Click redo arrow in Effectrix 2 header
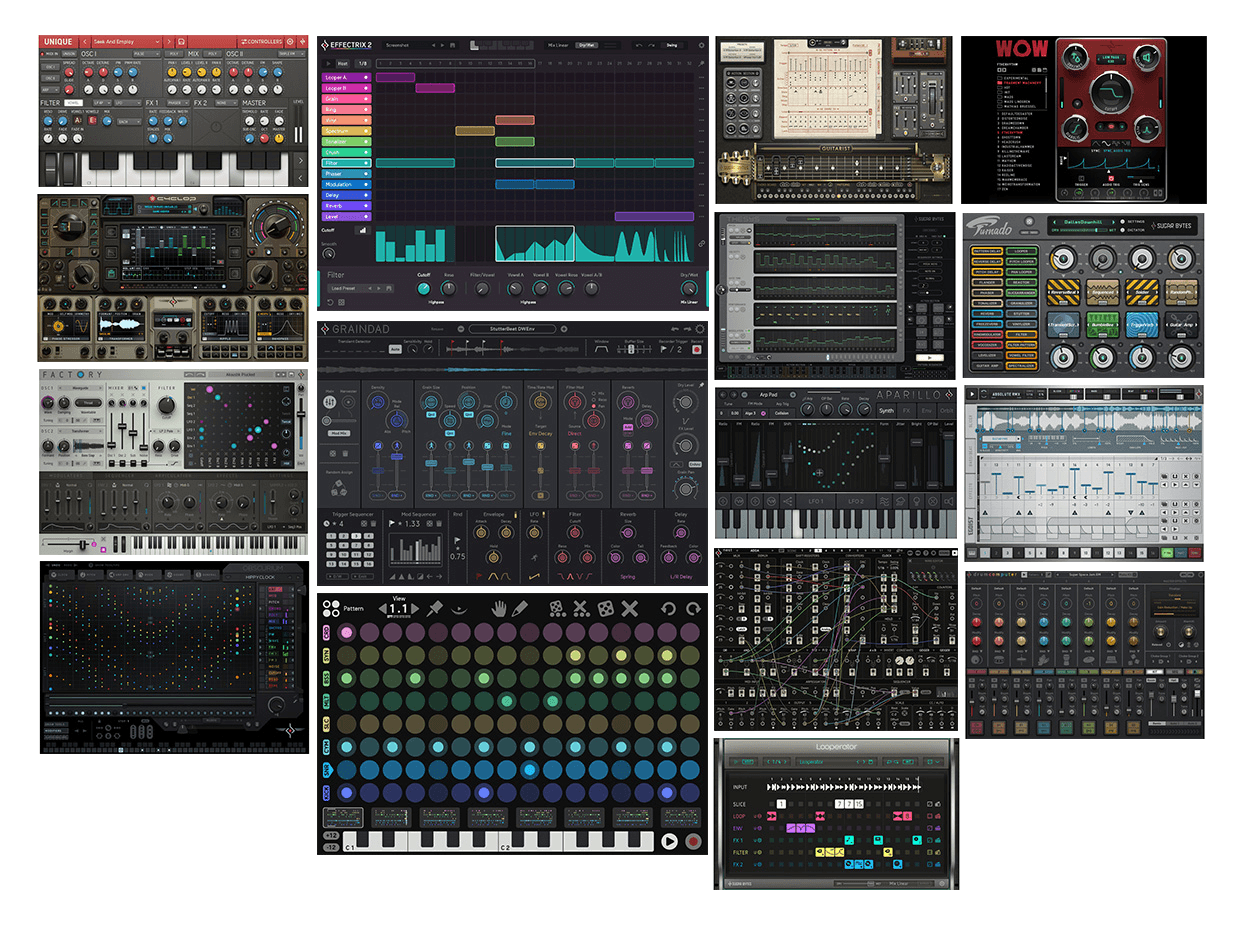This screenshot has height=928, width=1238. [x=651, y=45]
